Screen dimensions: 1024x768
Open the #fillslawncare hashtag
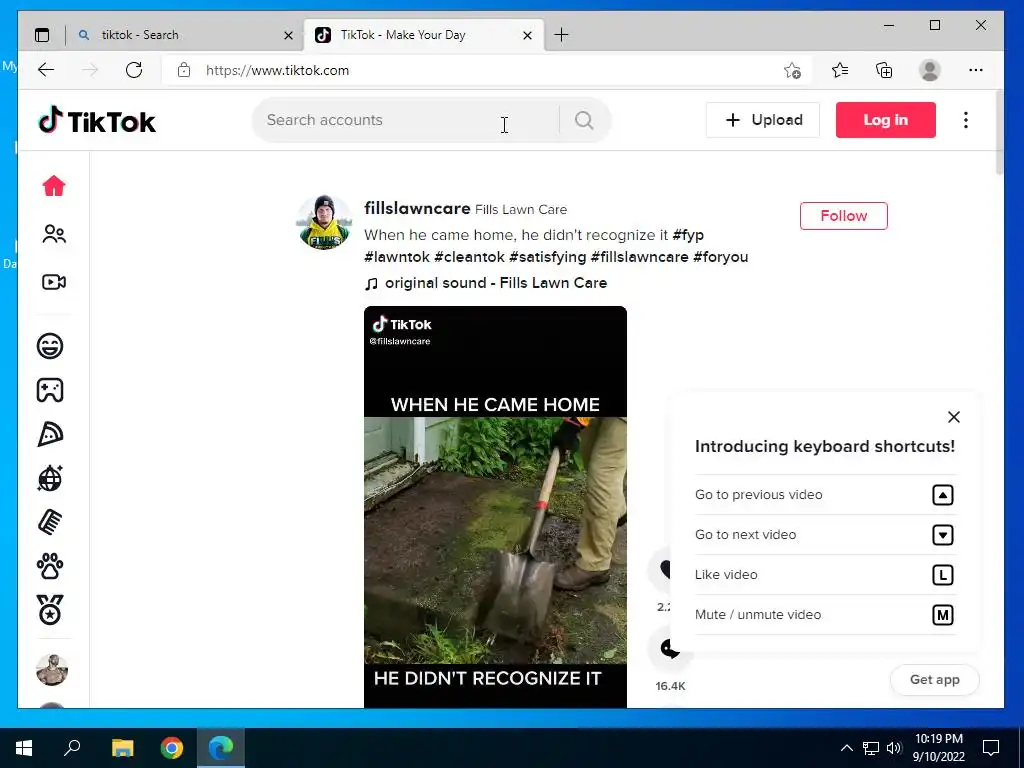click(639, 257)
